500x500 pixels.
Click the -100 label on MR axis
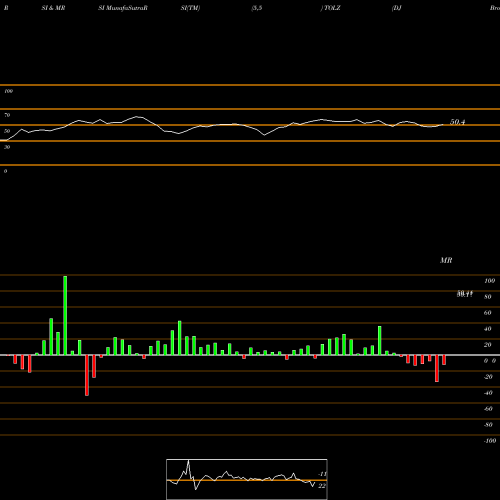click(490, 441)
